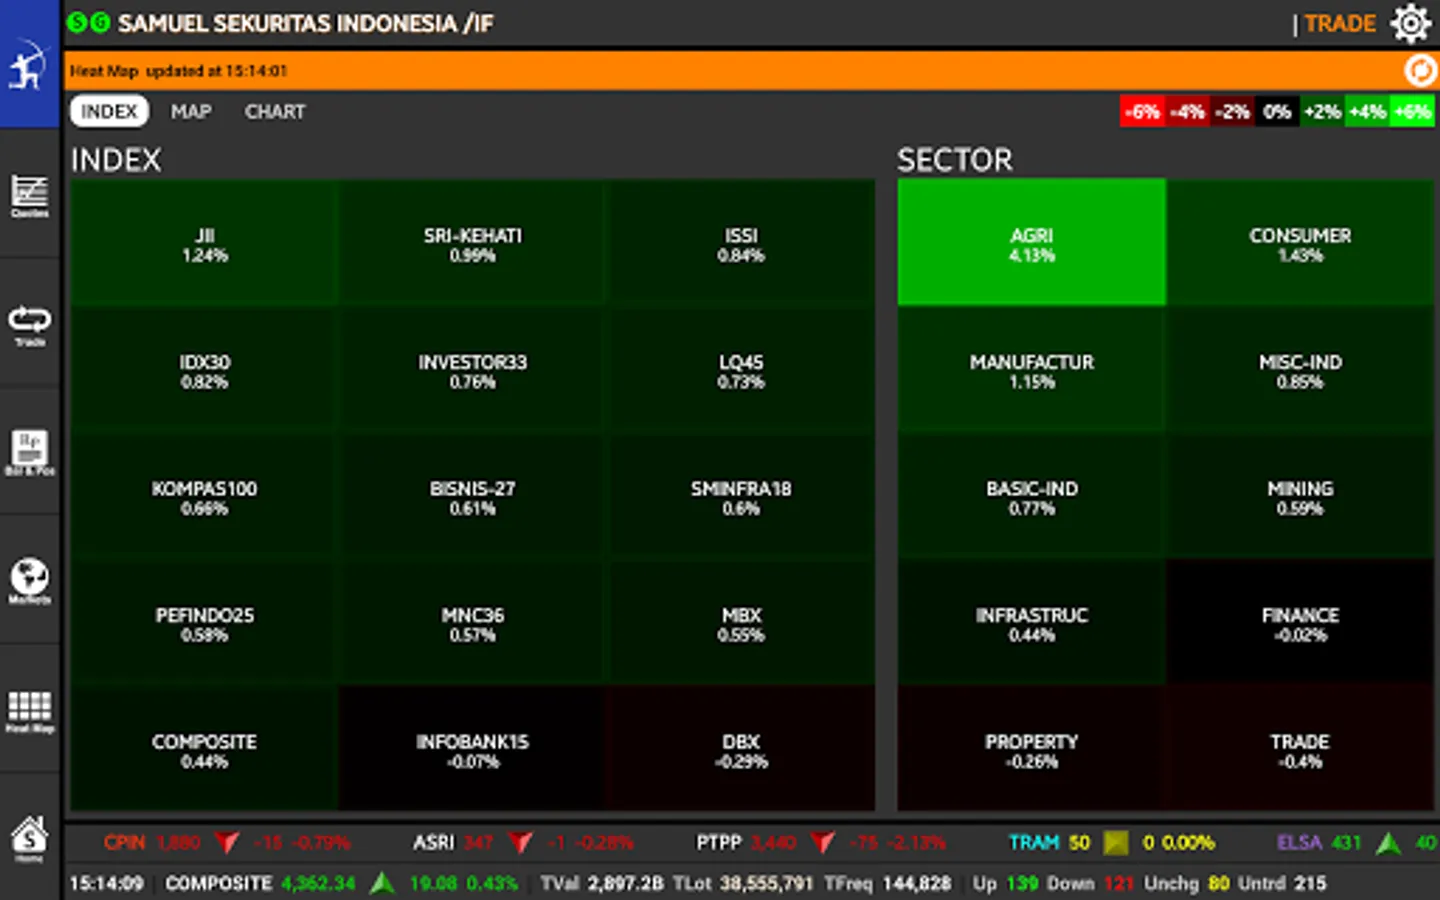This screenshot has height=900, width=1440.
Task: Select the DBX index tile
Action: 741,748
